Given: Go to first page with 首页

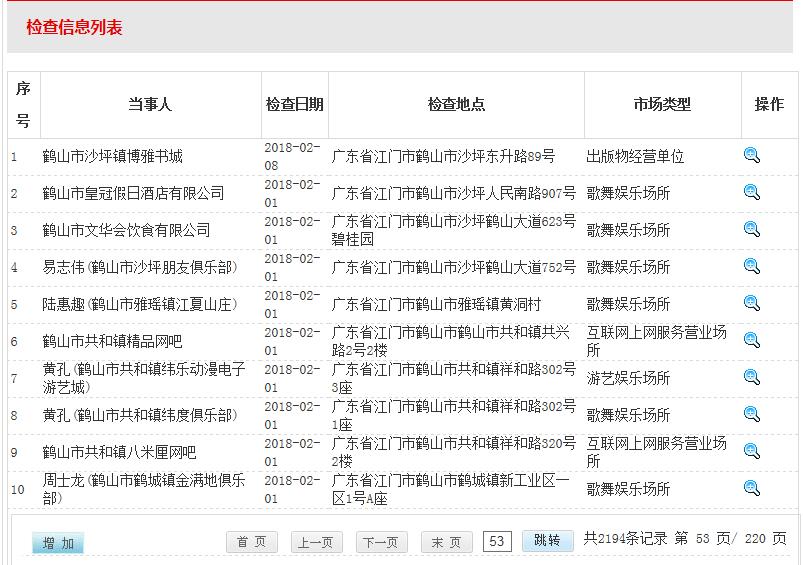Looking at the screenshot, I should [x=252, y=542].
